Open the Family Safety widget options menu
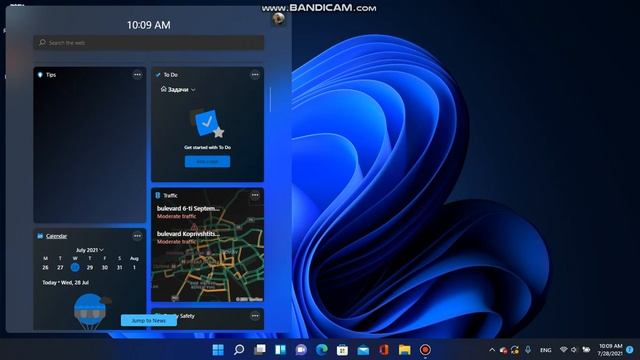Screen dimensions: 640x360 click(255, 316)
